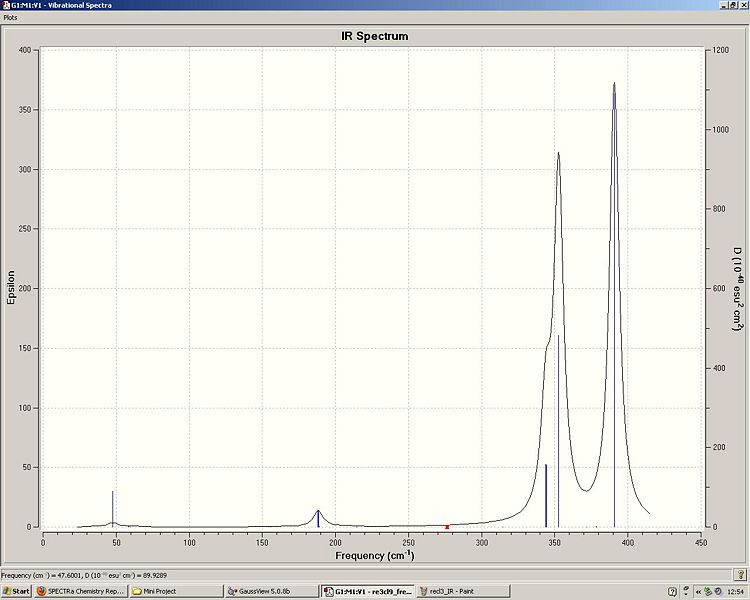The height and width of the screenshot is (600, 750).
Task: Click the 400 tick on Epsilon axis
Action: pos(25,50)
